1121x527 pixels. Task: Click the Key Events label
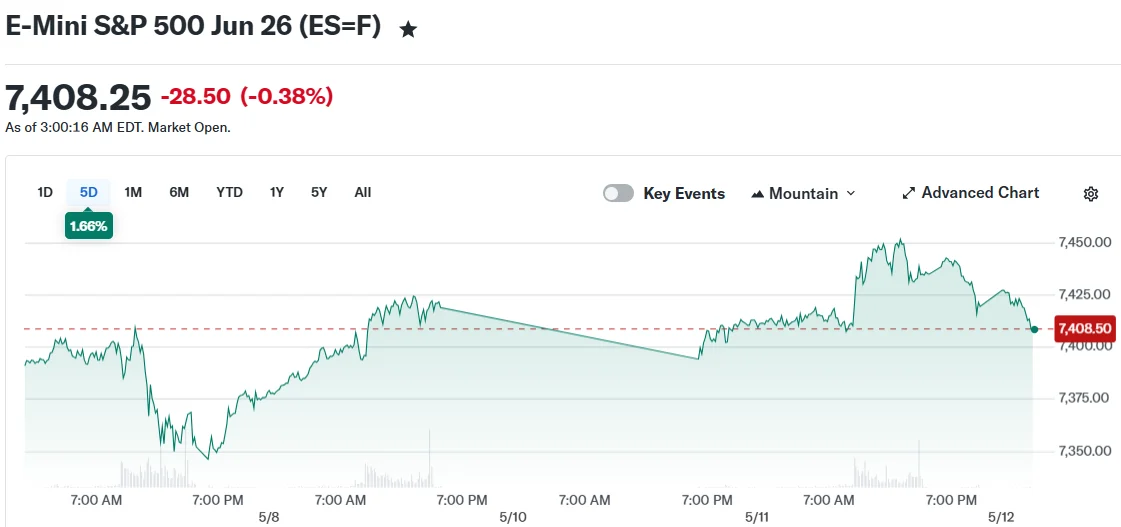[x=684, y=194]
